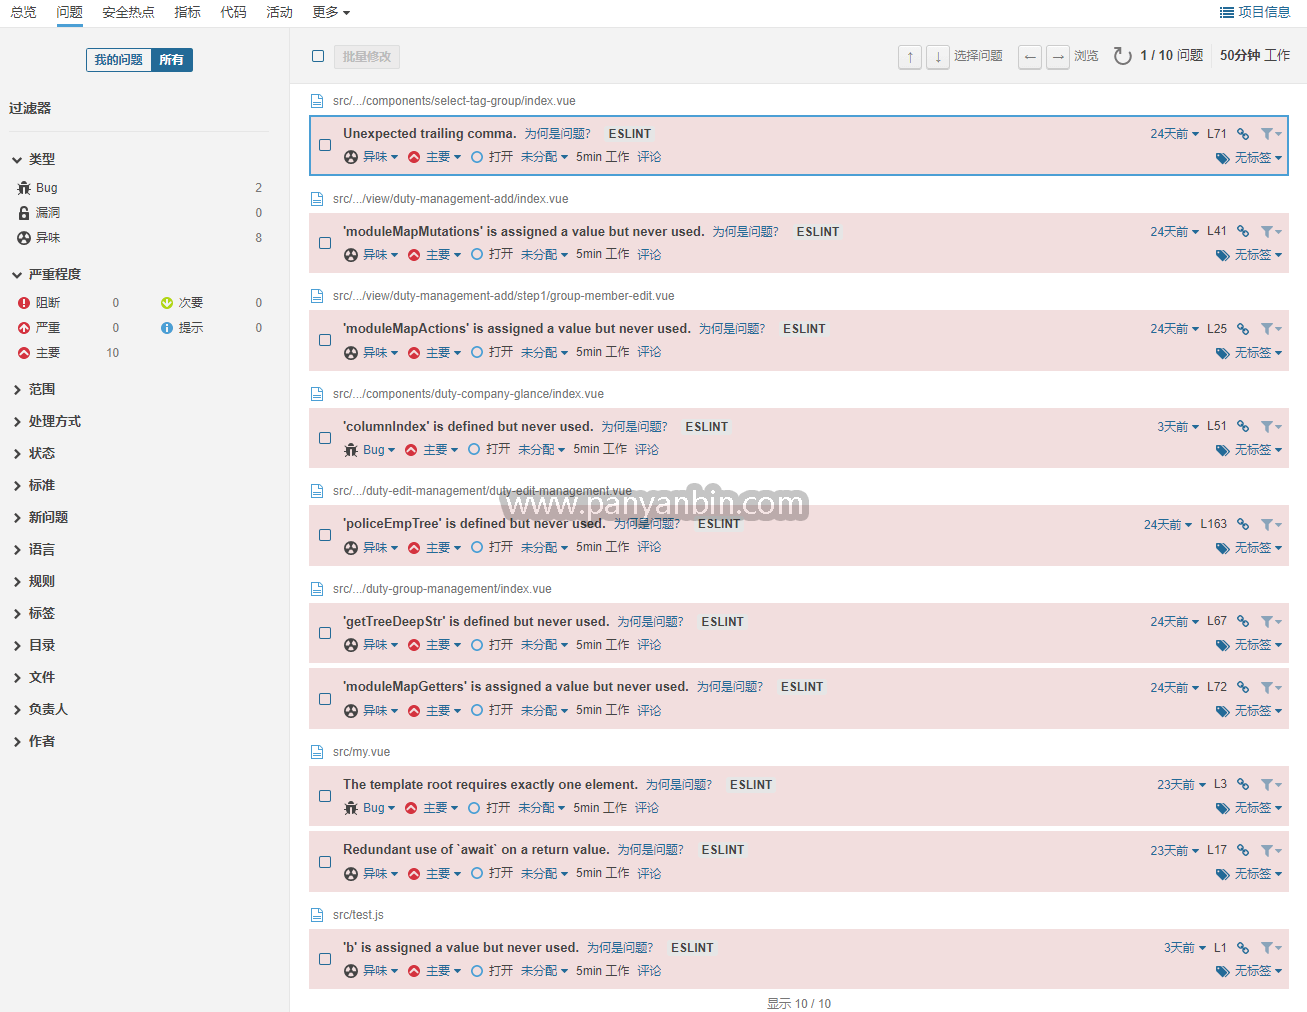The image size is (1307, 1012).
Task: Click the refresh icon next to issue count
Action: [1122, 56]
